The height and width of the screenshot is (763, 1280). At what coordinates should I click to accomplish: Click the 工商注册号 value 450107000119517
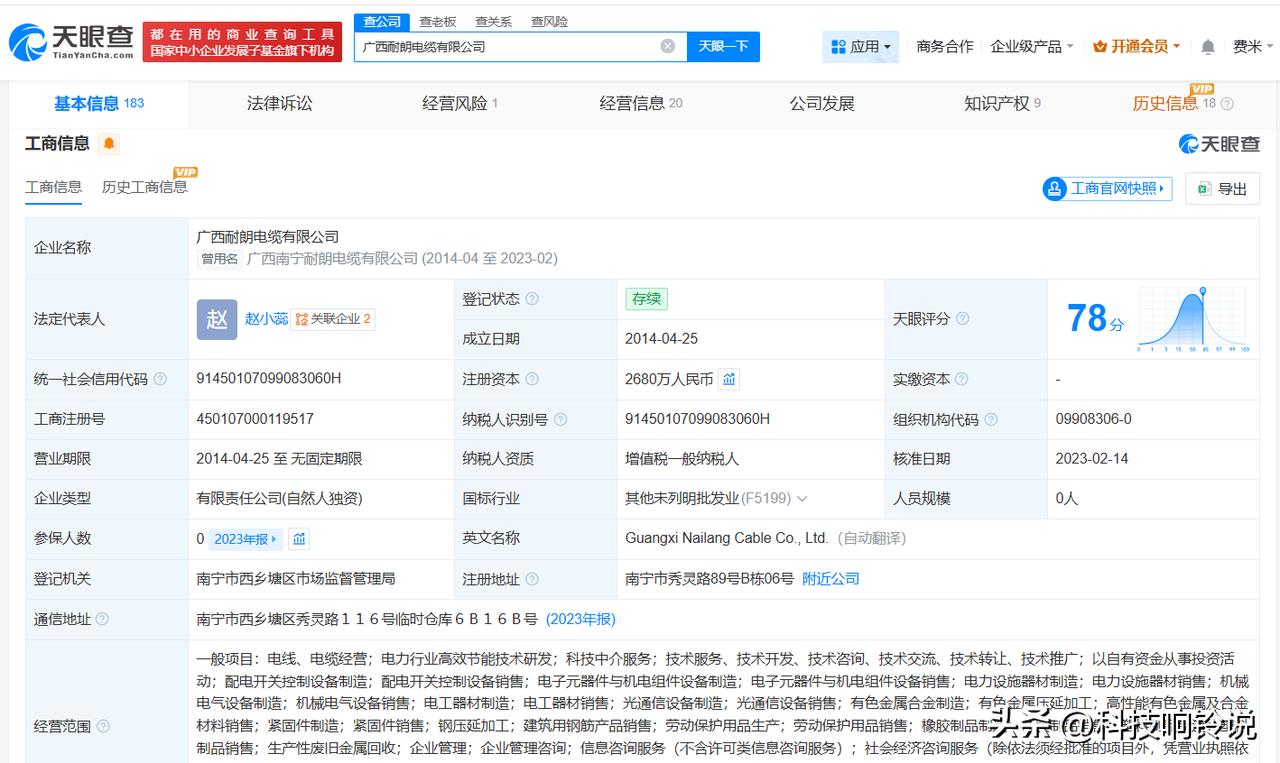(x=255, y=419)
